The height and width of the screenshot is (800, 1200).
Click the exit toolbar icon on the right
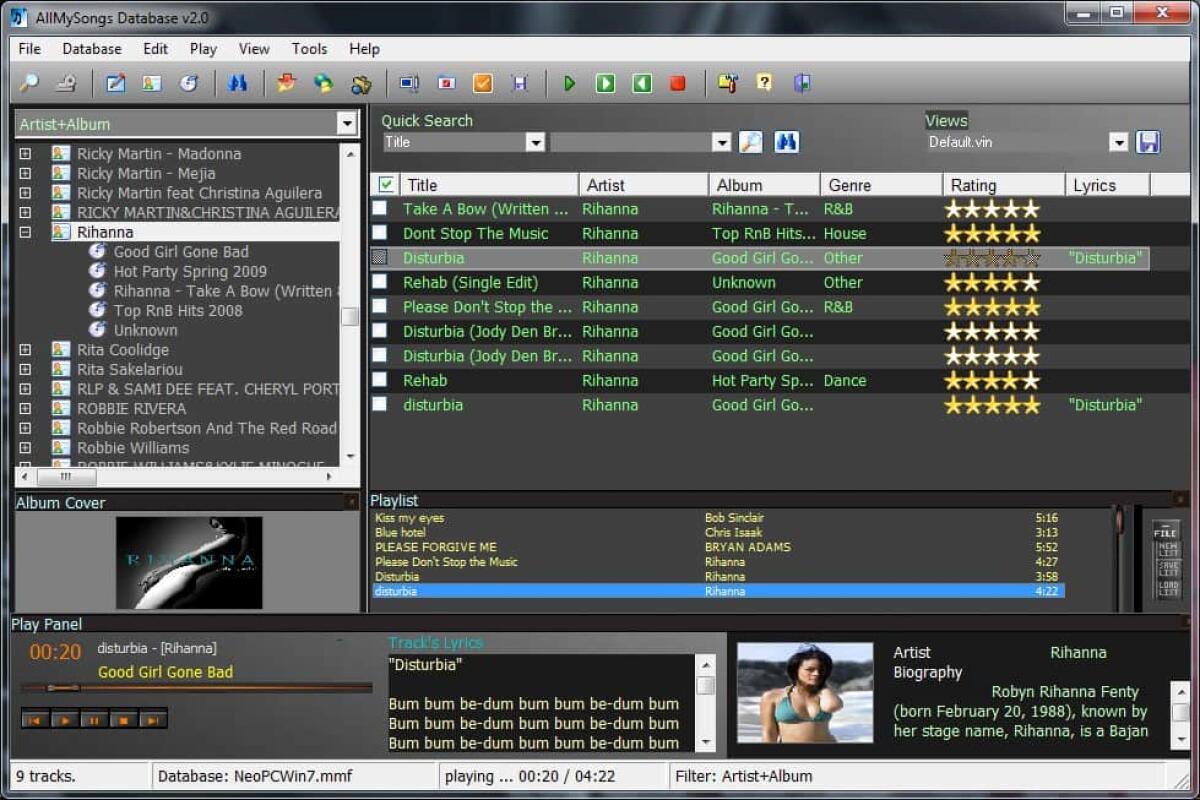802,83
